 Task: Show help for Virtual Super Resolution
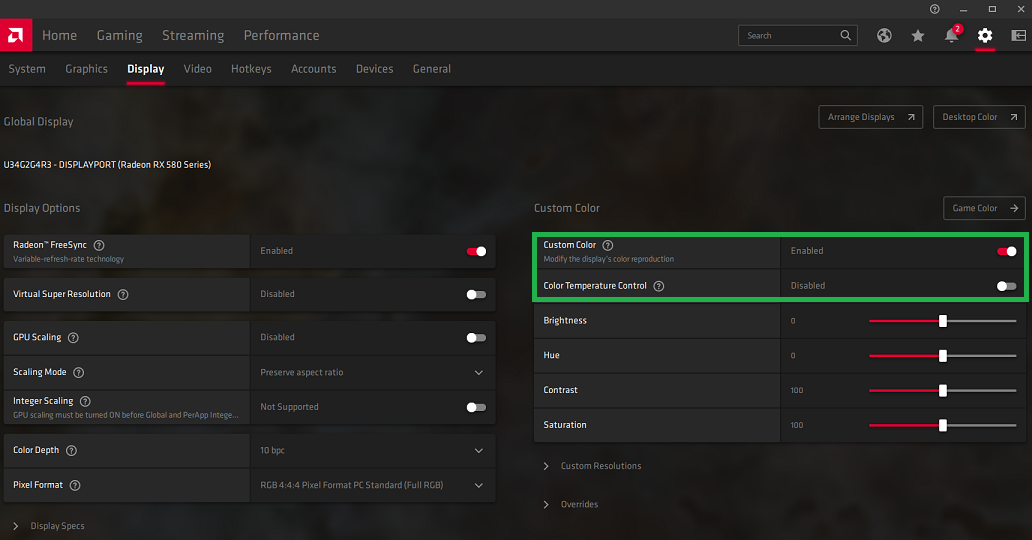[122, 294]
